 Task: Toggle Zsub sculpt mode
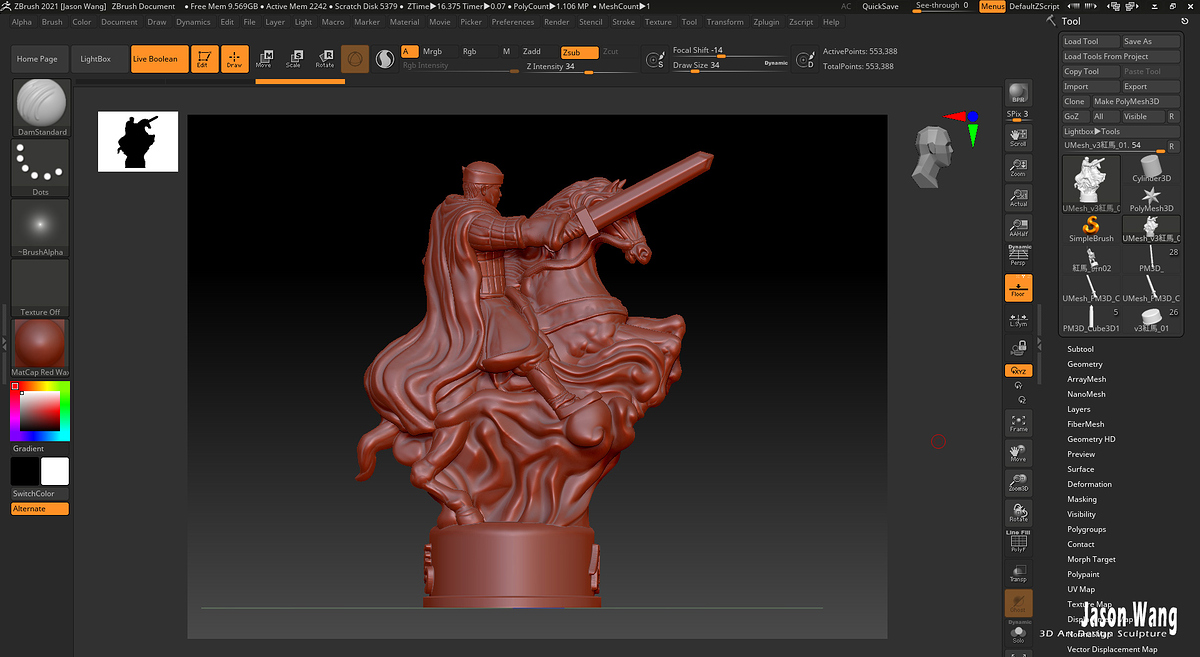(x=579, y=51)
